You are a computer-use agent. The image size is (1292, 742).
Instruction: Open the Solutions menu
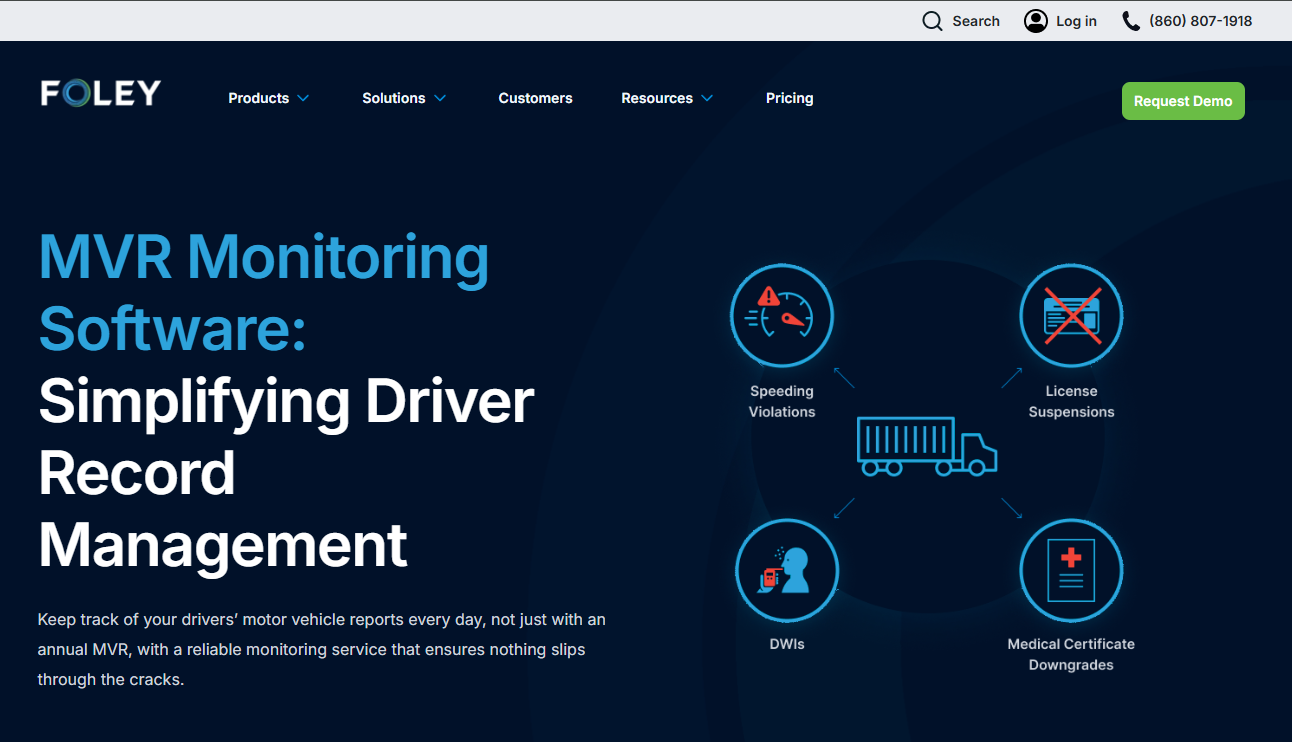[394, 98]
